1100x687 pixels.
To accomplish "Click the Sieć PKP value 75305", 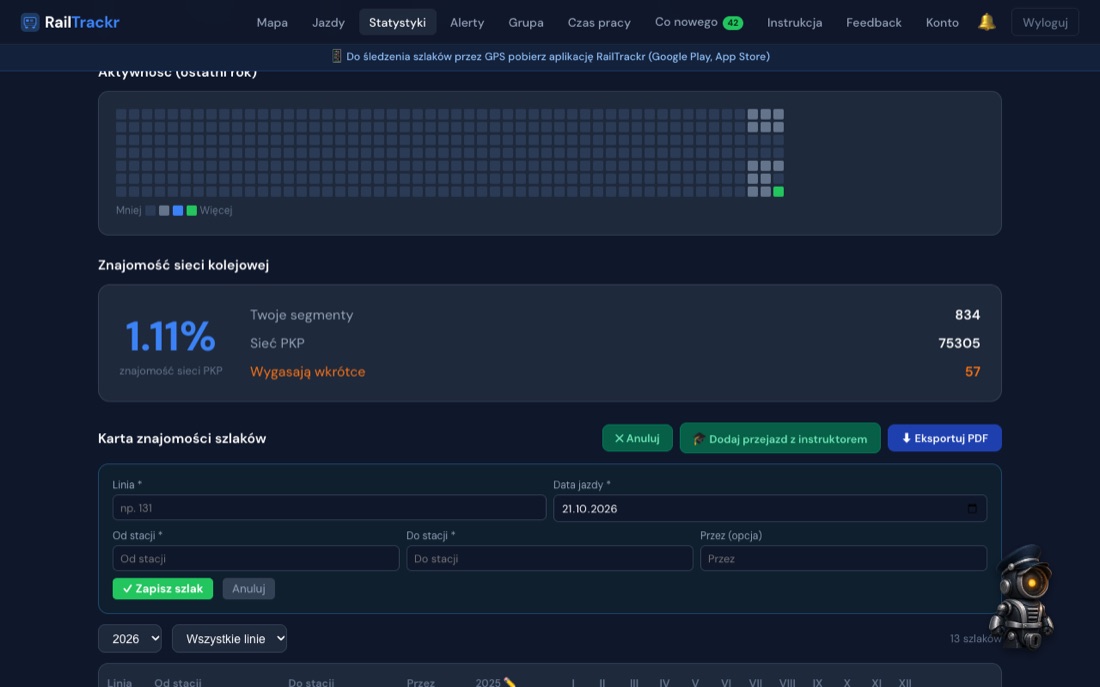I will [x=959, y=343].
